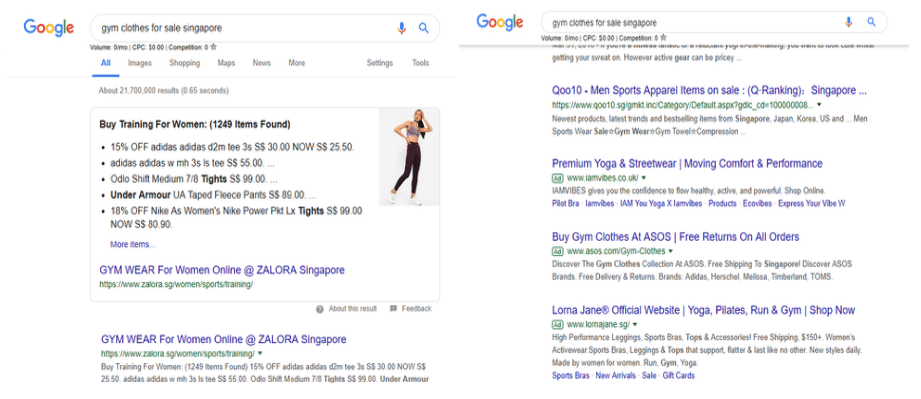The height and width of the screenshot is (399, 921).
Task: Open search Settings menu
Action: pos(379,63)
